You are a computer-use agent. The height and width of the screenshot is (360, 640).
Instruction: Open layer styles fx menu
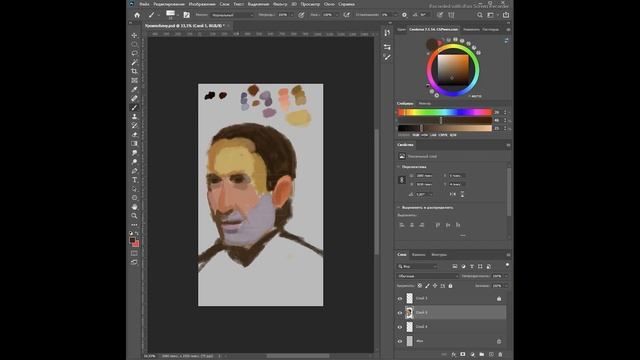point(453,354)
